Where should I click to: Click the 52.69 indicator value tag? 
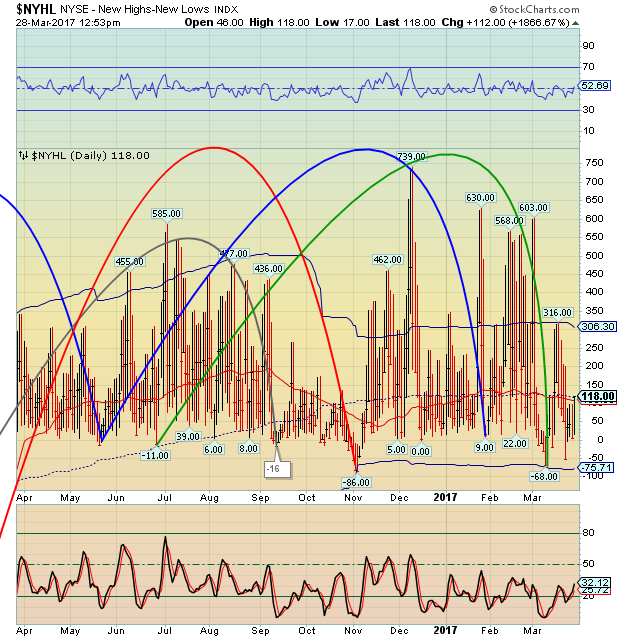click(597, 87)
